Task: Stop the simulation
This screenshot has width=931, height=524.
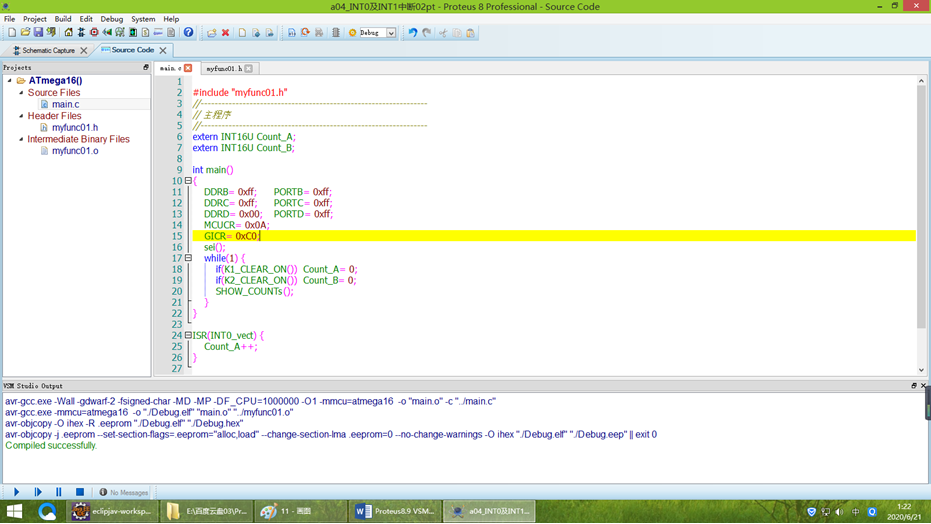Action: (x=80, y=492)
